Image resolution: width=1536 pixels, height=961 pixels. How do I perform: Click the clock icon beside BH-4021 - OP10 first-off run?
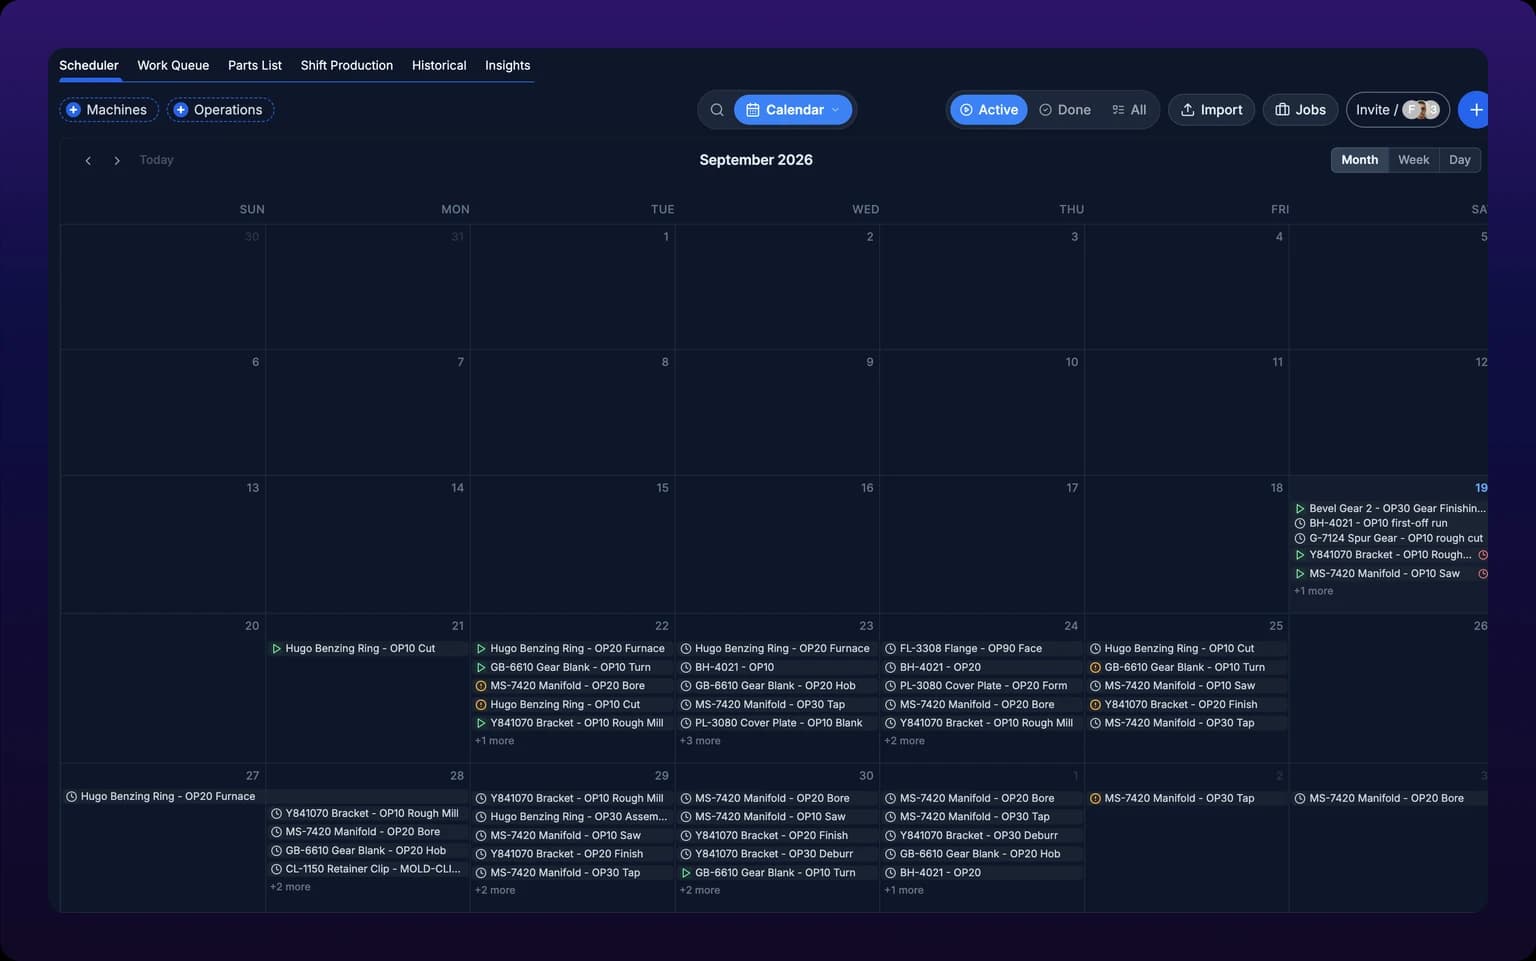(1300, 523)
